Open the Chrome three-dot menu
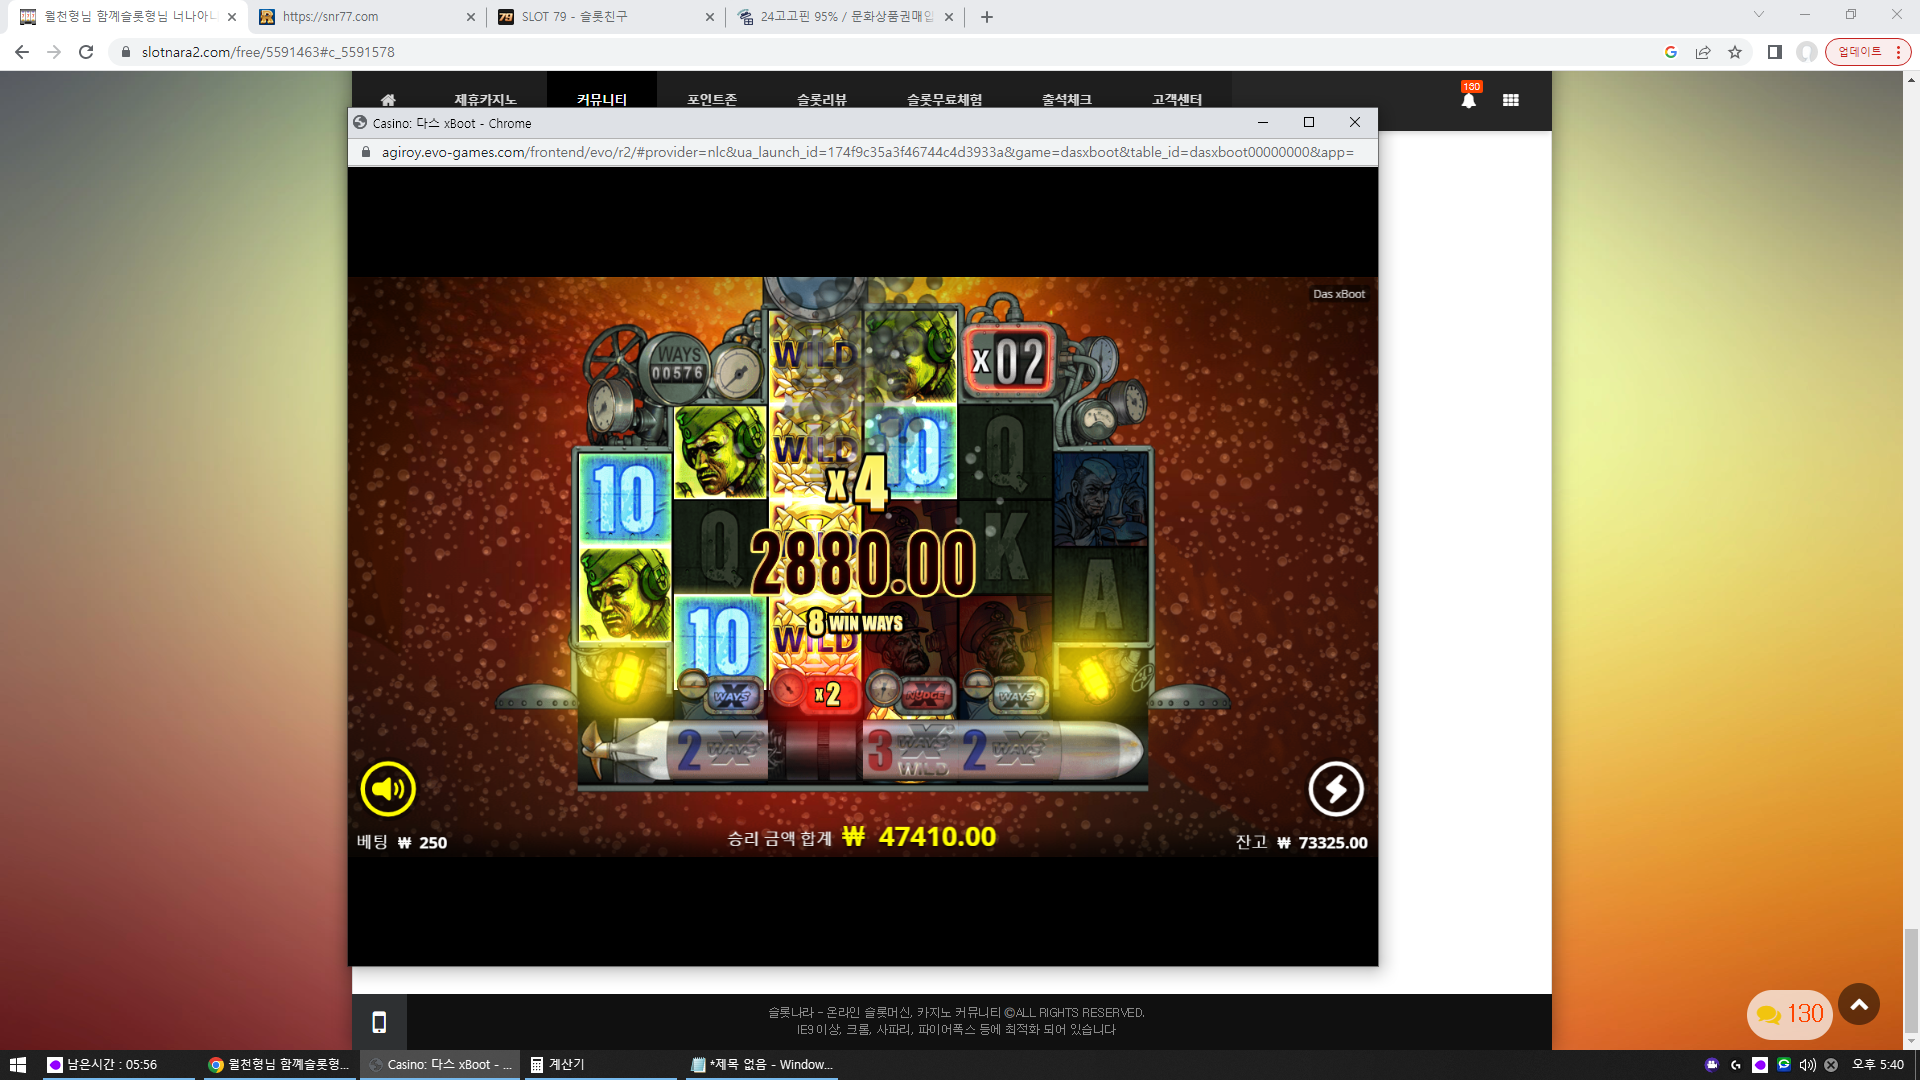 tap(1898, 52)
